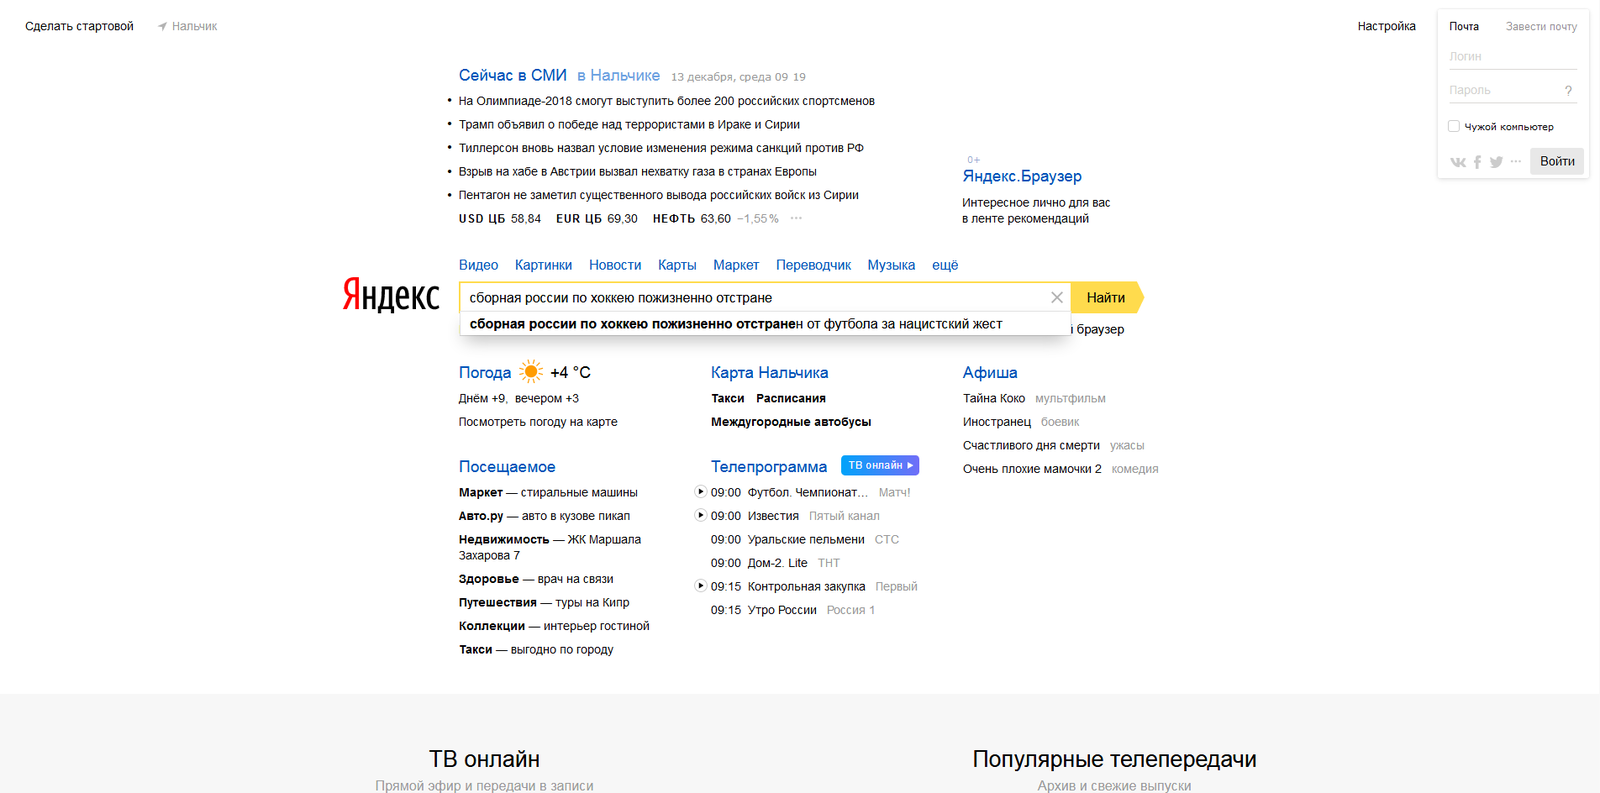Click the VK social login icon
The image size is (1600, 793).
pos(1458,162)
